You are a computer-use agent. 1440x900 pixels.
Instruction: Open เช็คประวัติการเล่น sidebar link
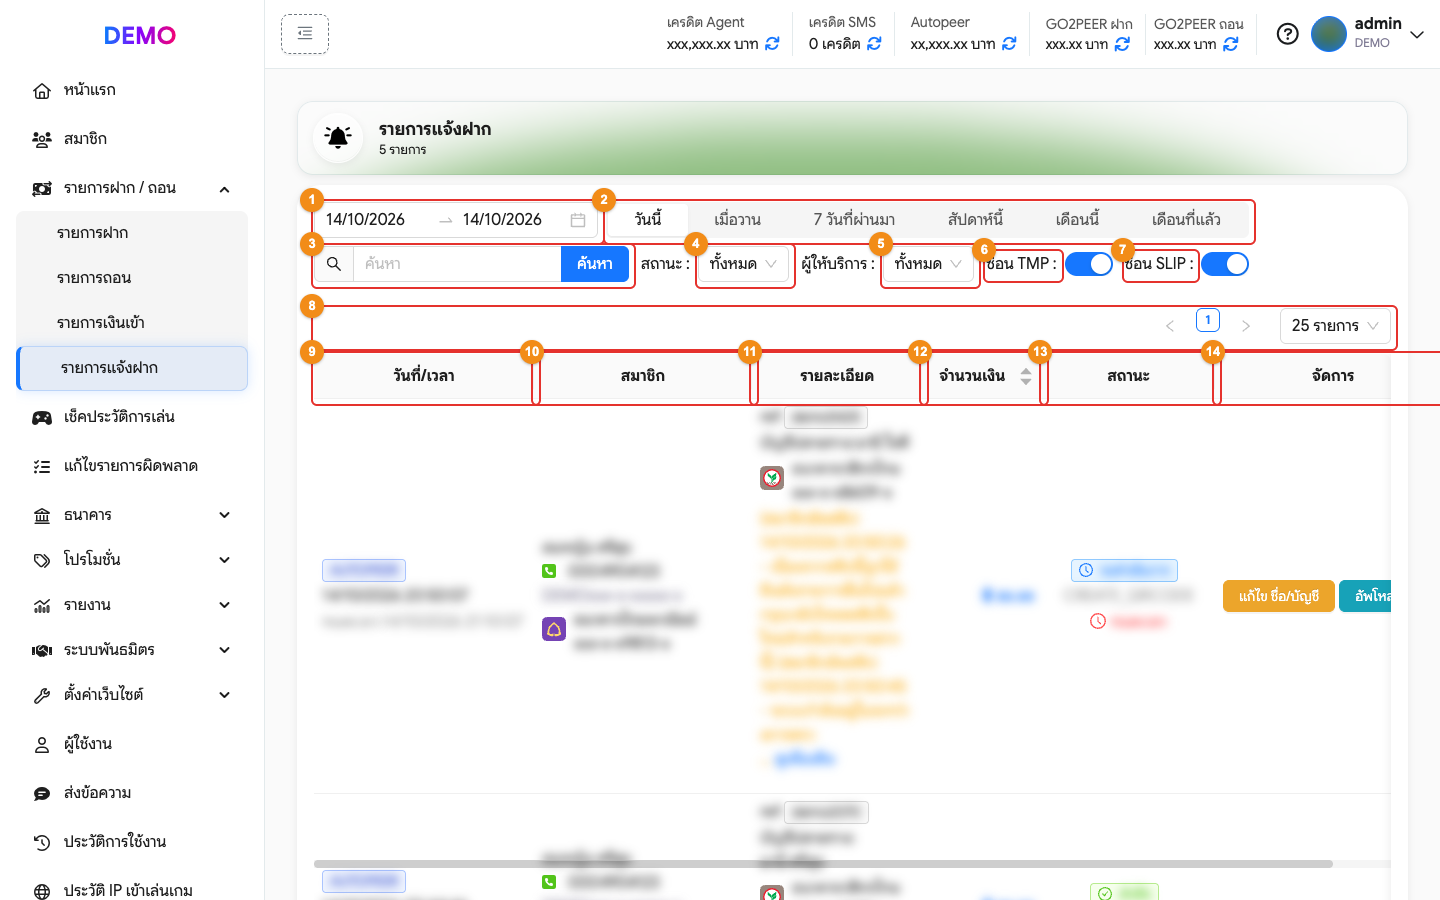click(x=132, y=417)
